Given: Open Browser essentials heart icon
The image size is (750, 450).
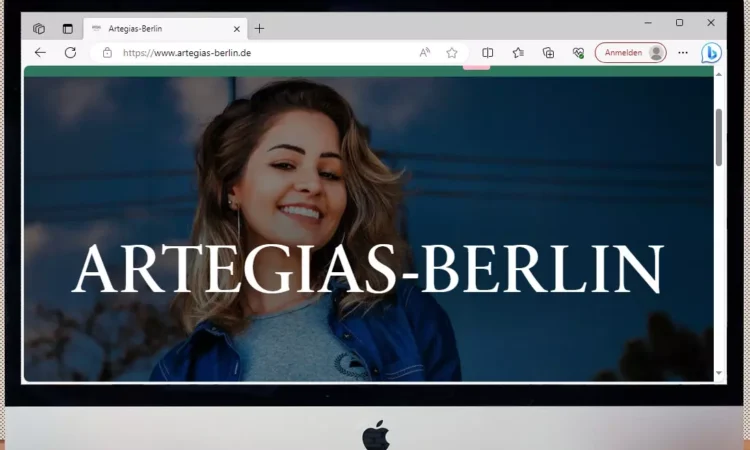Looking at the screenshot, I should (x=578, y=53).
